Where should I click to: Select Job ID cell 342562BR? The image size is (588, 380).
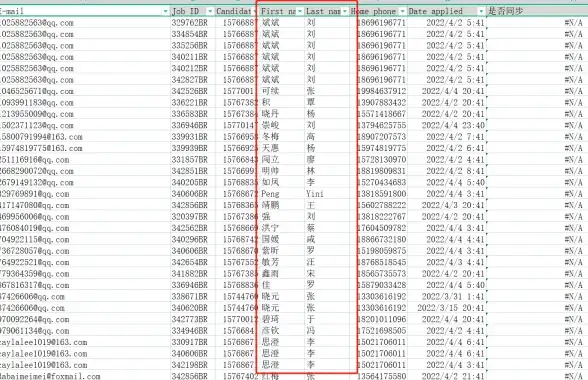[x=189, y=228]
